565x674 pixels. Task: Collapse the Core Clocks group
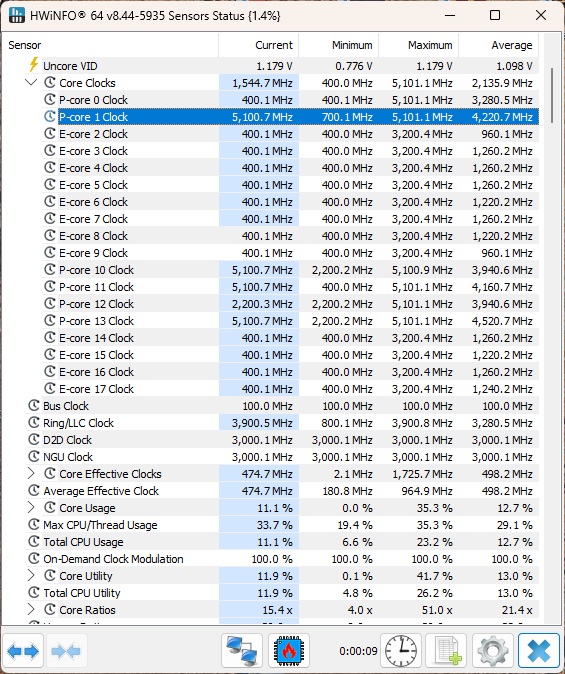31,82
